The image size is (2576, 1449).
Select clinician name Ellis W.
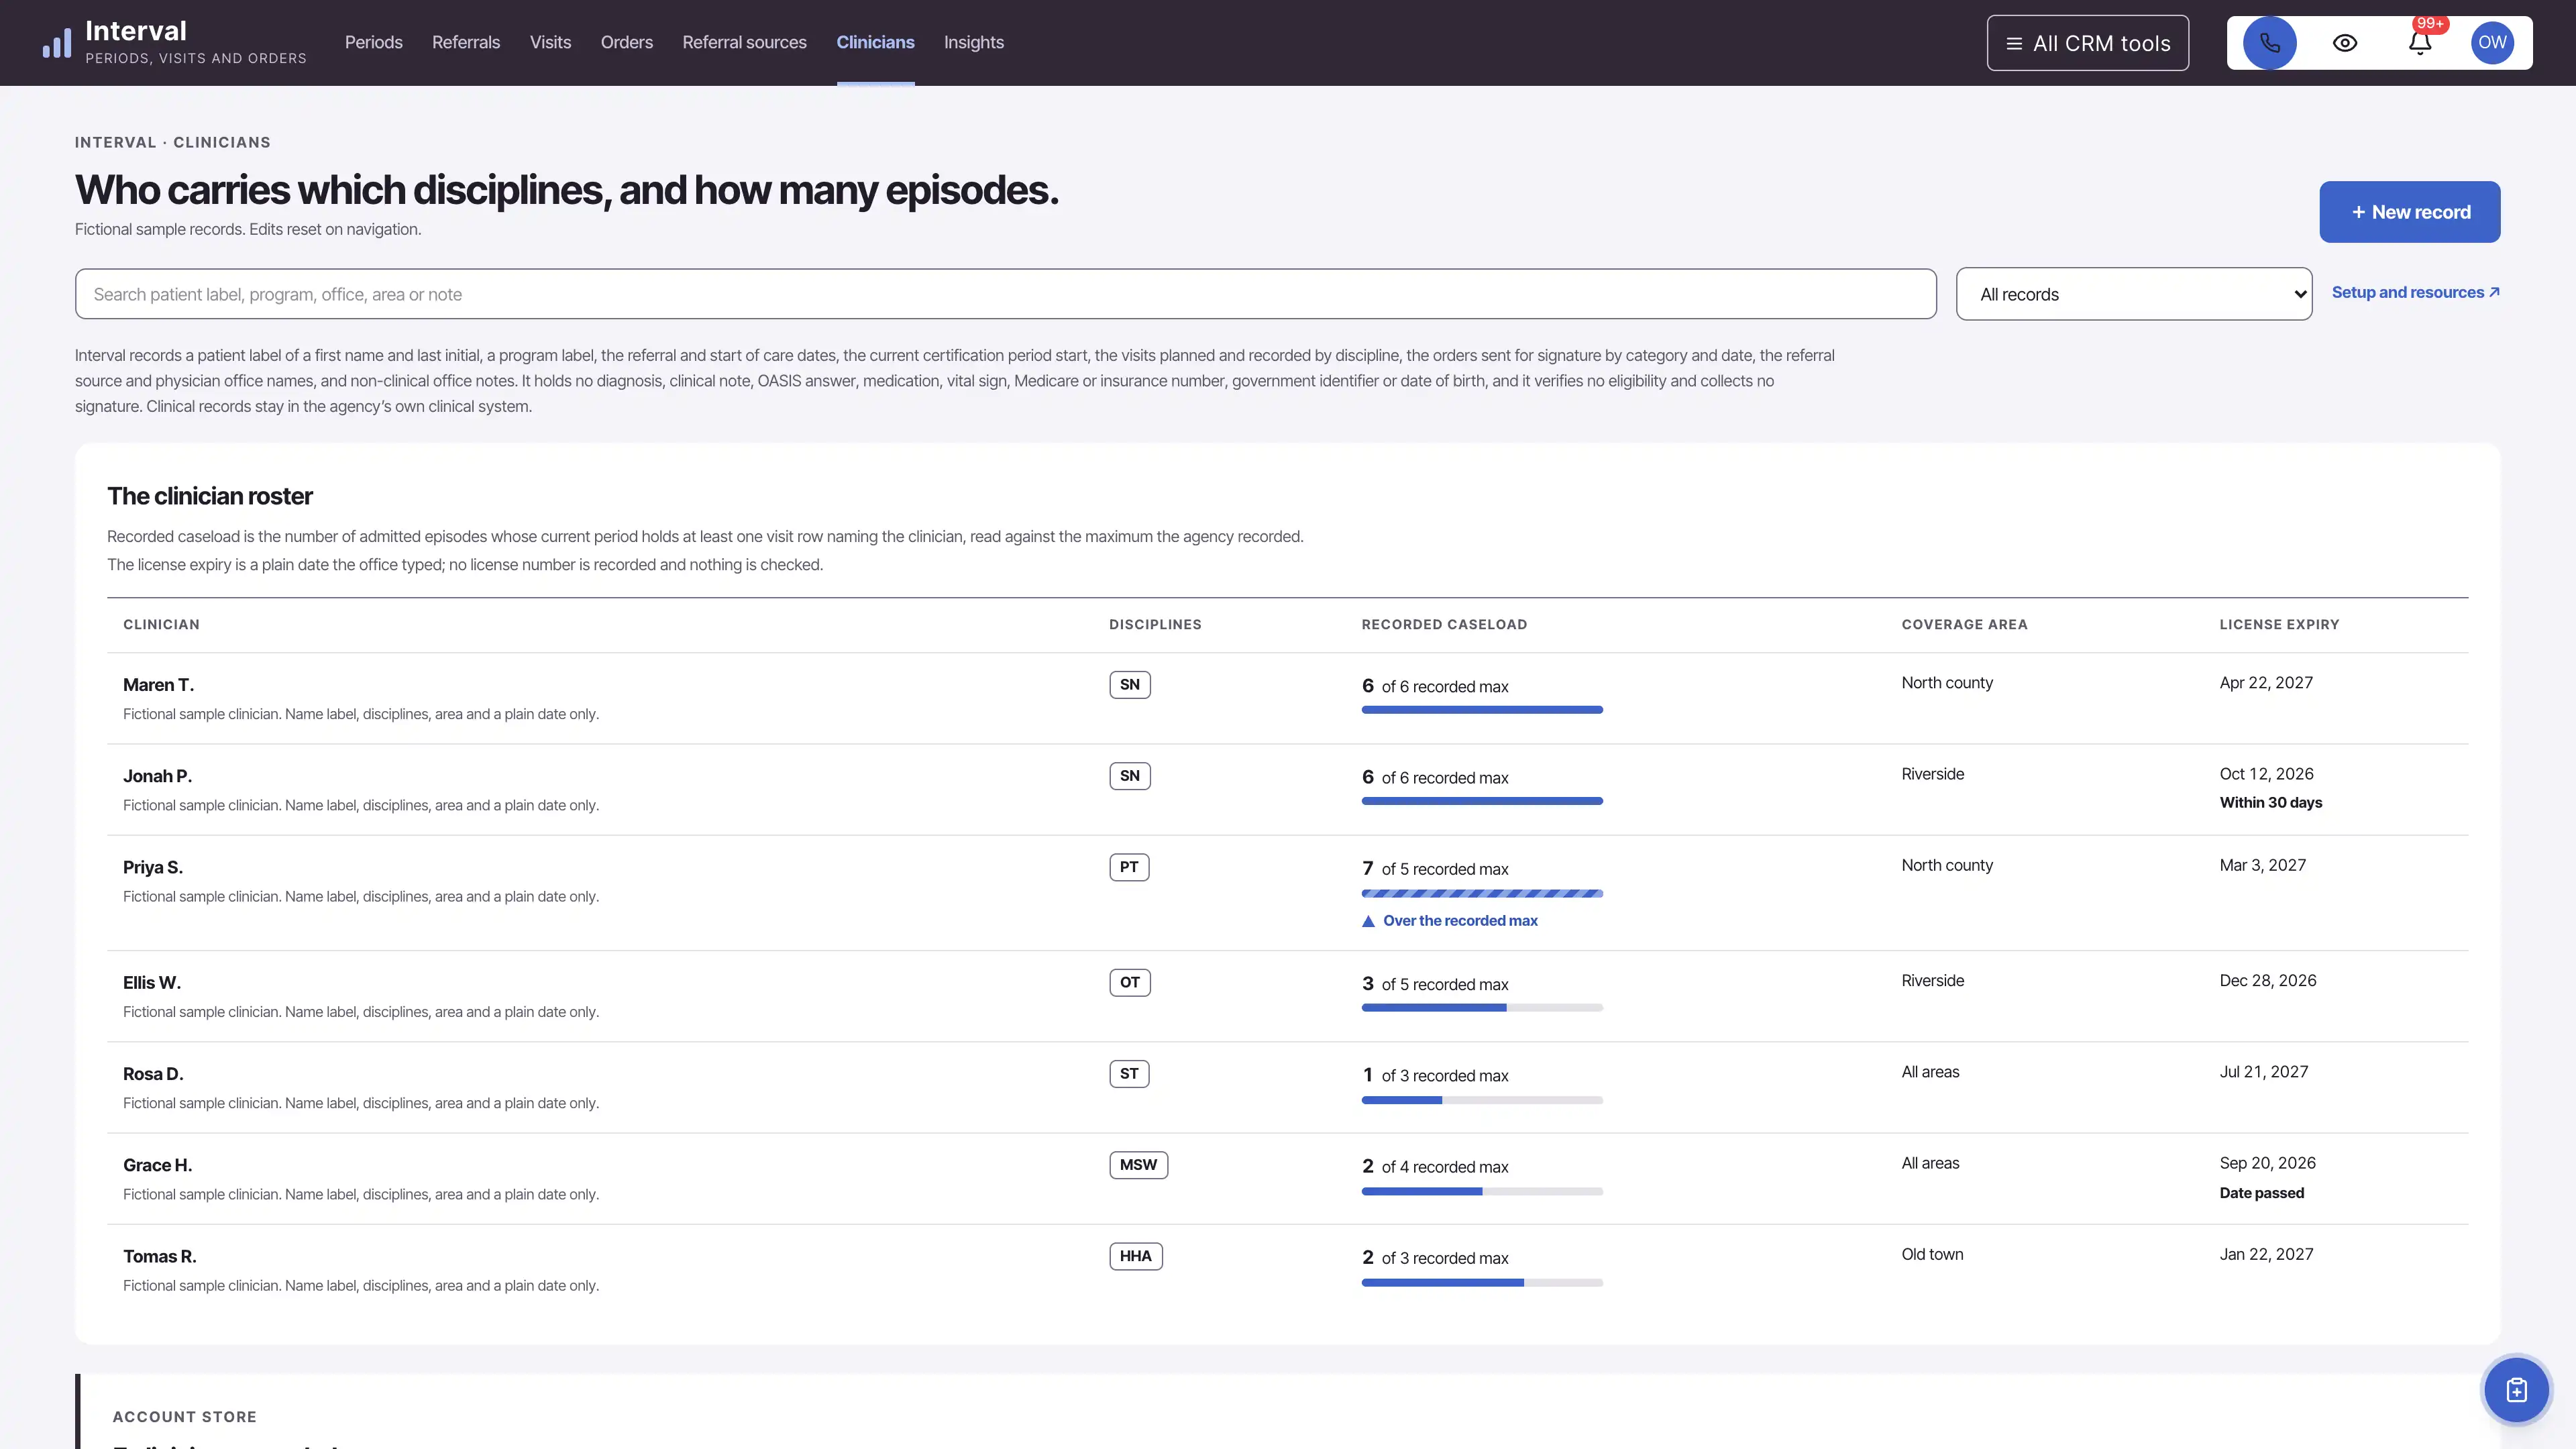click(x=152, y=983)
